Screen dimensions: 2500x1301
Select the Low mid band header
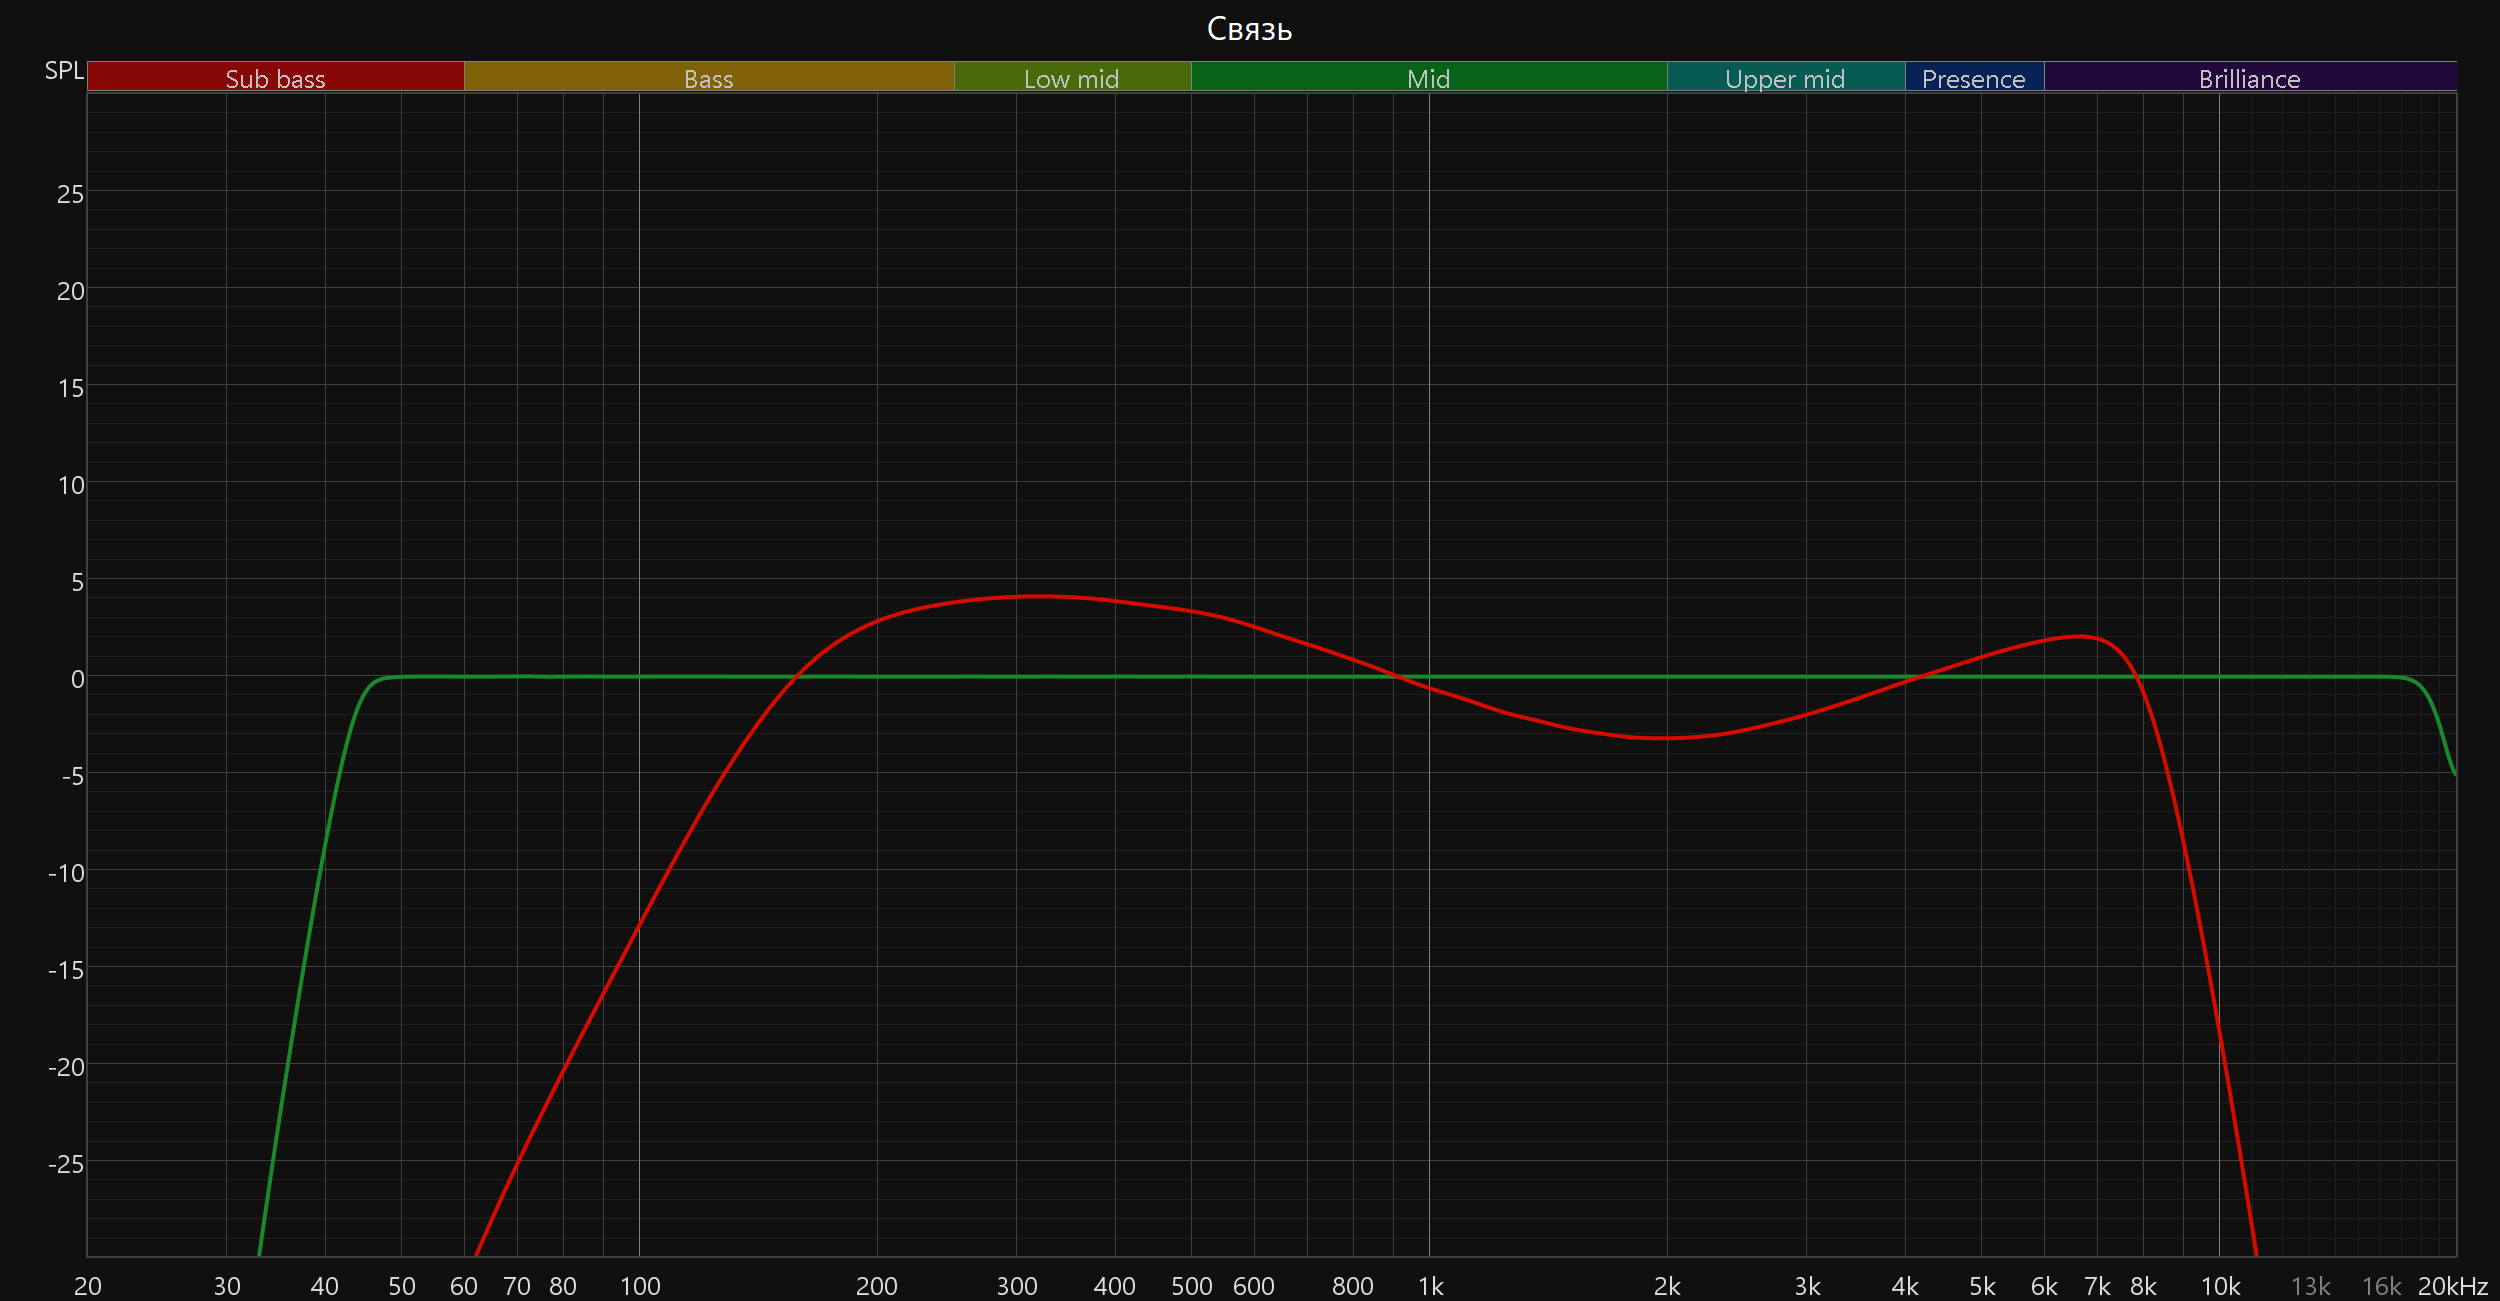[1071, 78]
